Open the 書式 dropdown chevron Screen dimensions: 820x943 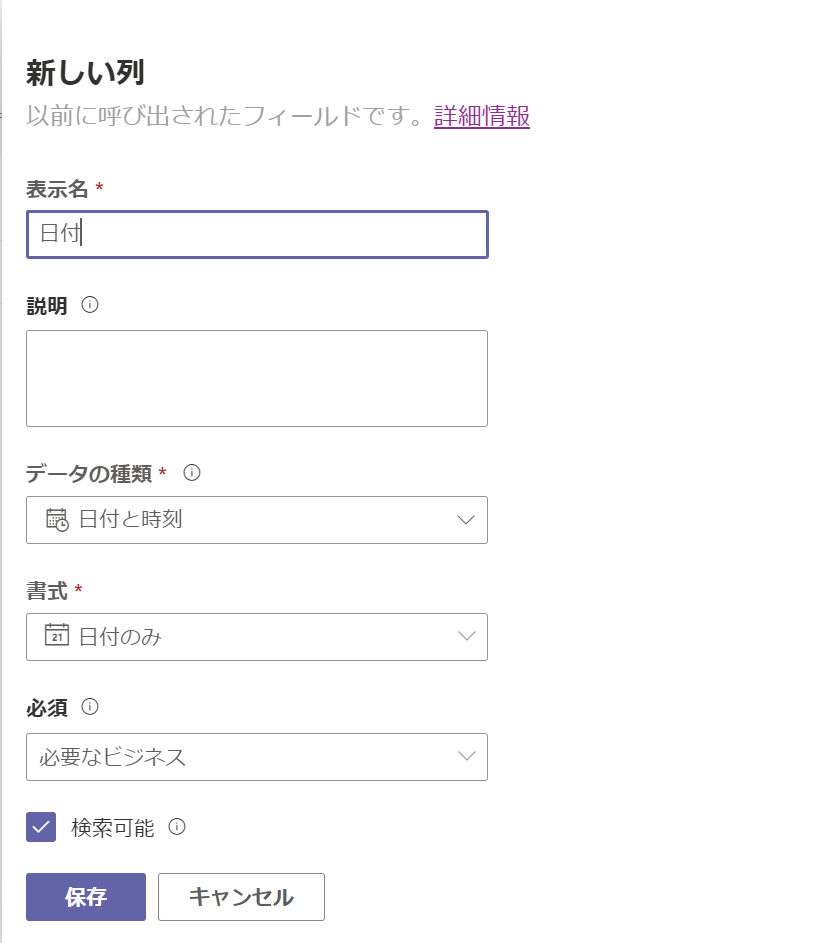pos(466,636)
